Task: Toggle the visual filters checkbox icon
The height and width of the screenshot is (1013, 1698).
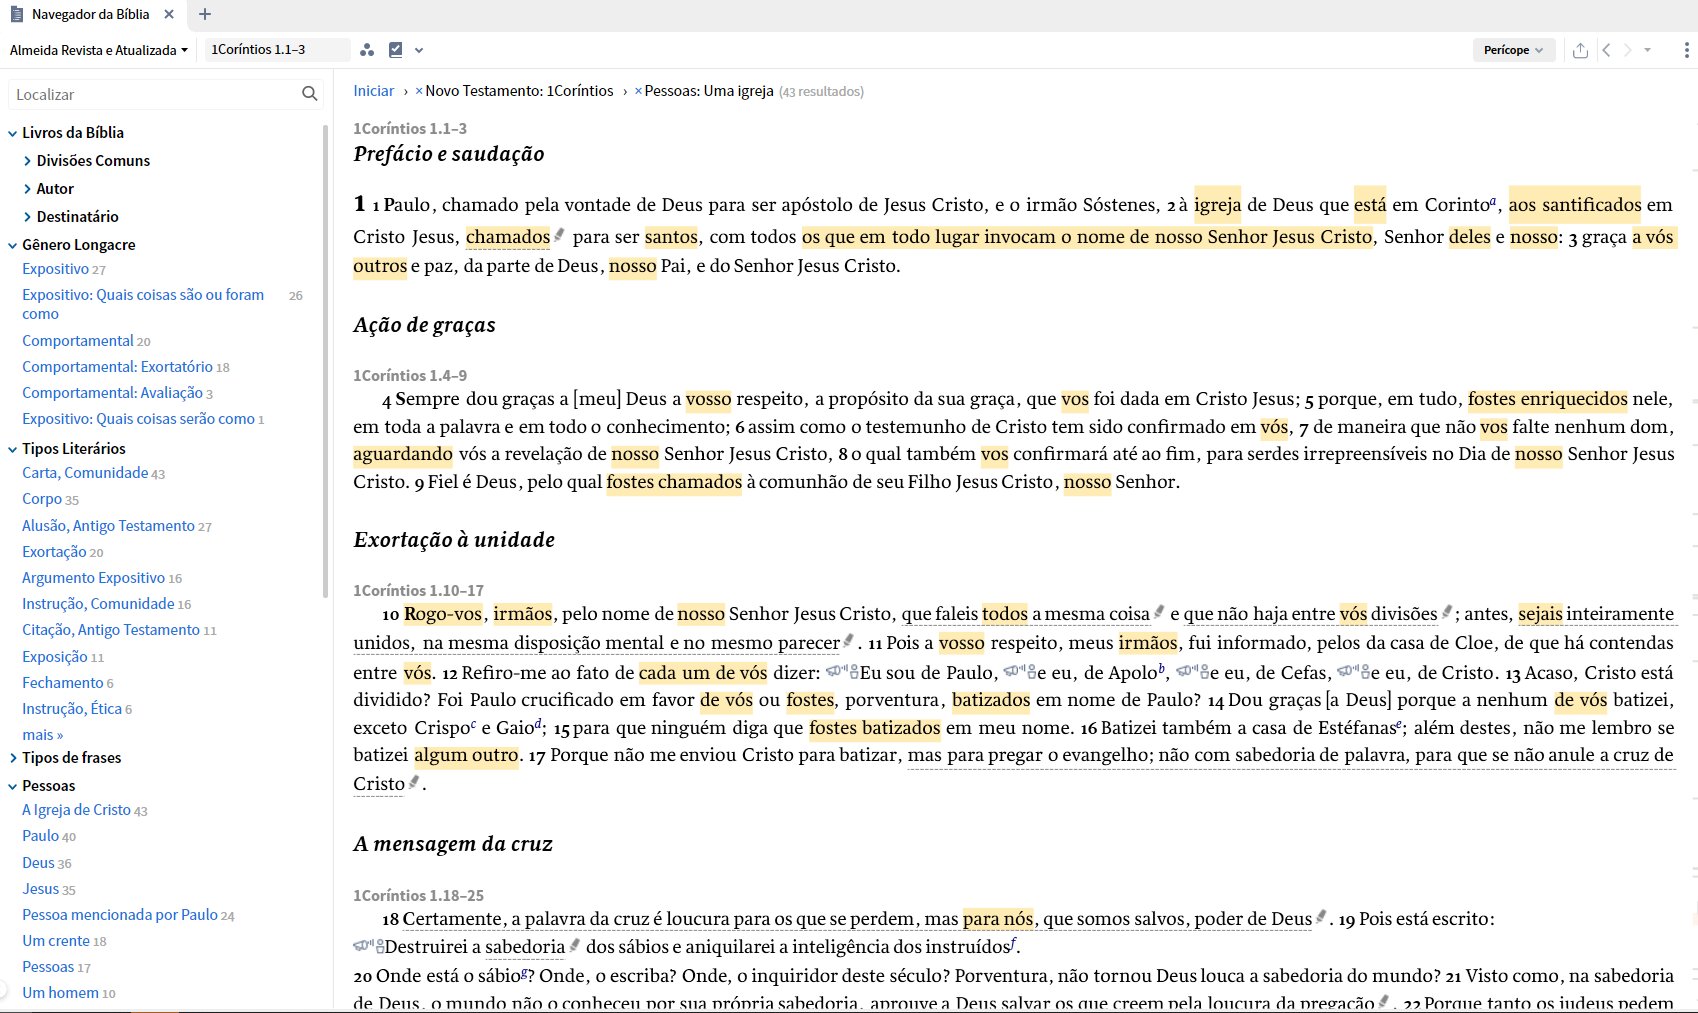Action: click(396, 50)
